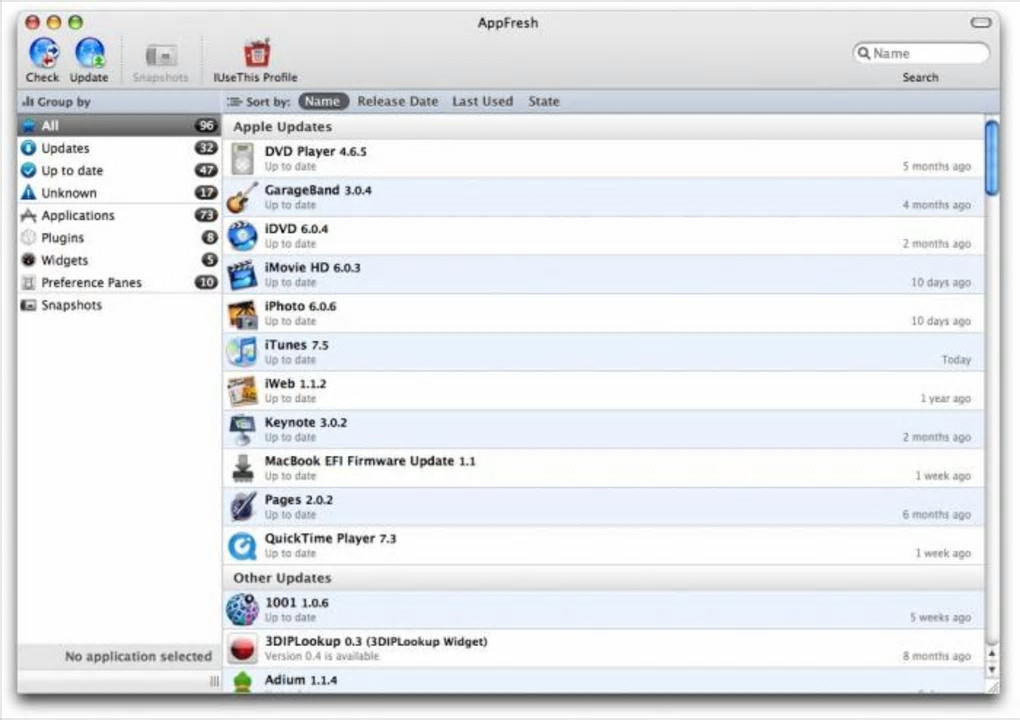
Task: Click the '8 months ago' label
Action: click(x=937, y=656)
